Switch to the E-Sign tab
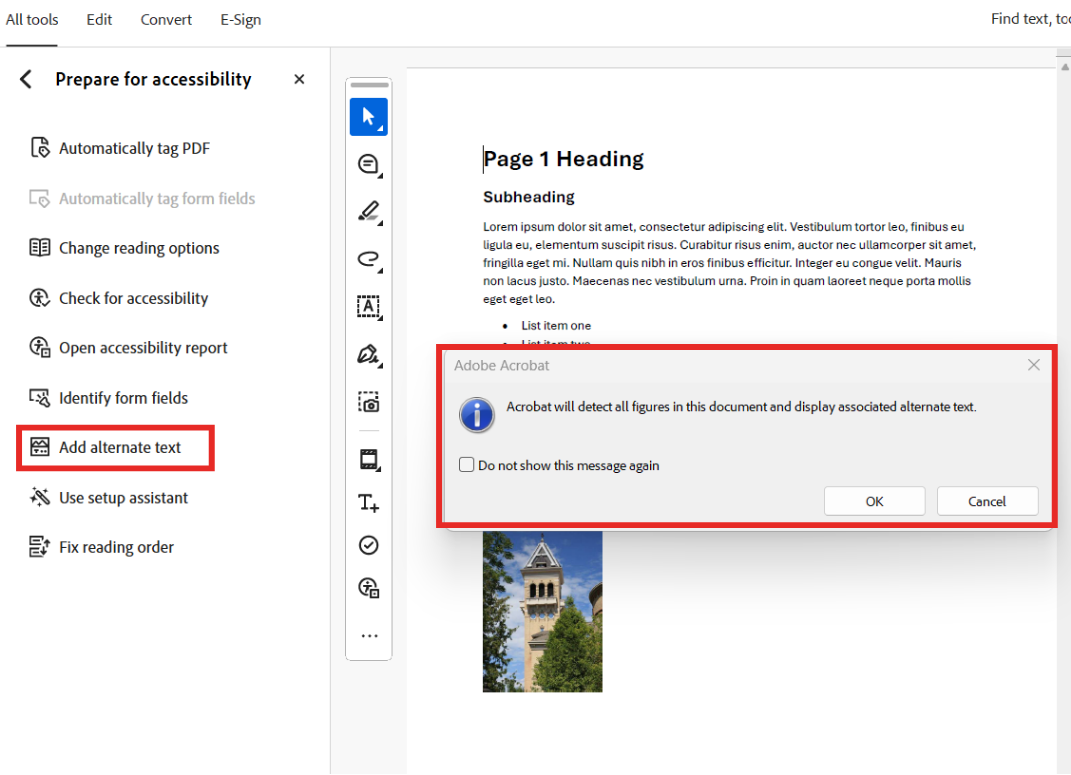This screenshot has width=1071, height=775. [240, 20]
